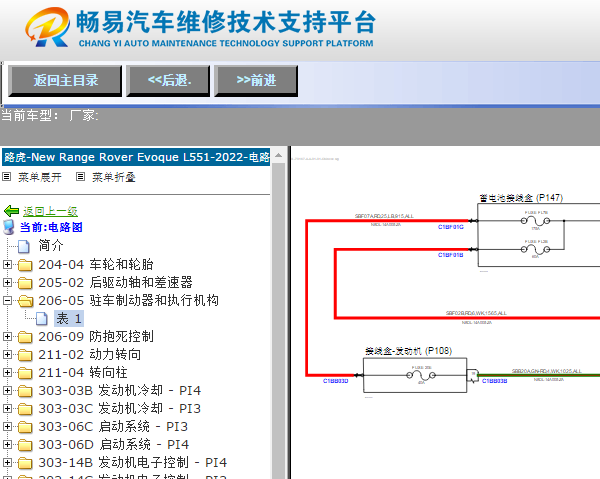This screenshot has height=479, width=600.
Task: Click the computer icon beside 当前:电路图
Action: click(x=9, y=227)
